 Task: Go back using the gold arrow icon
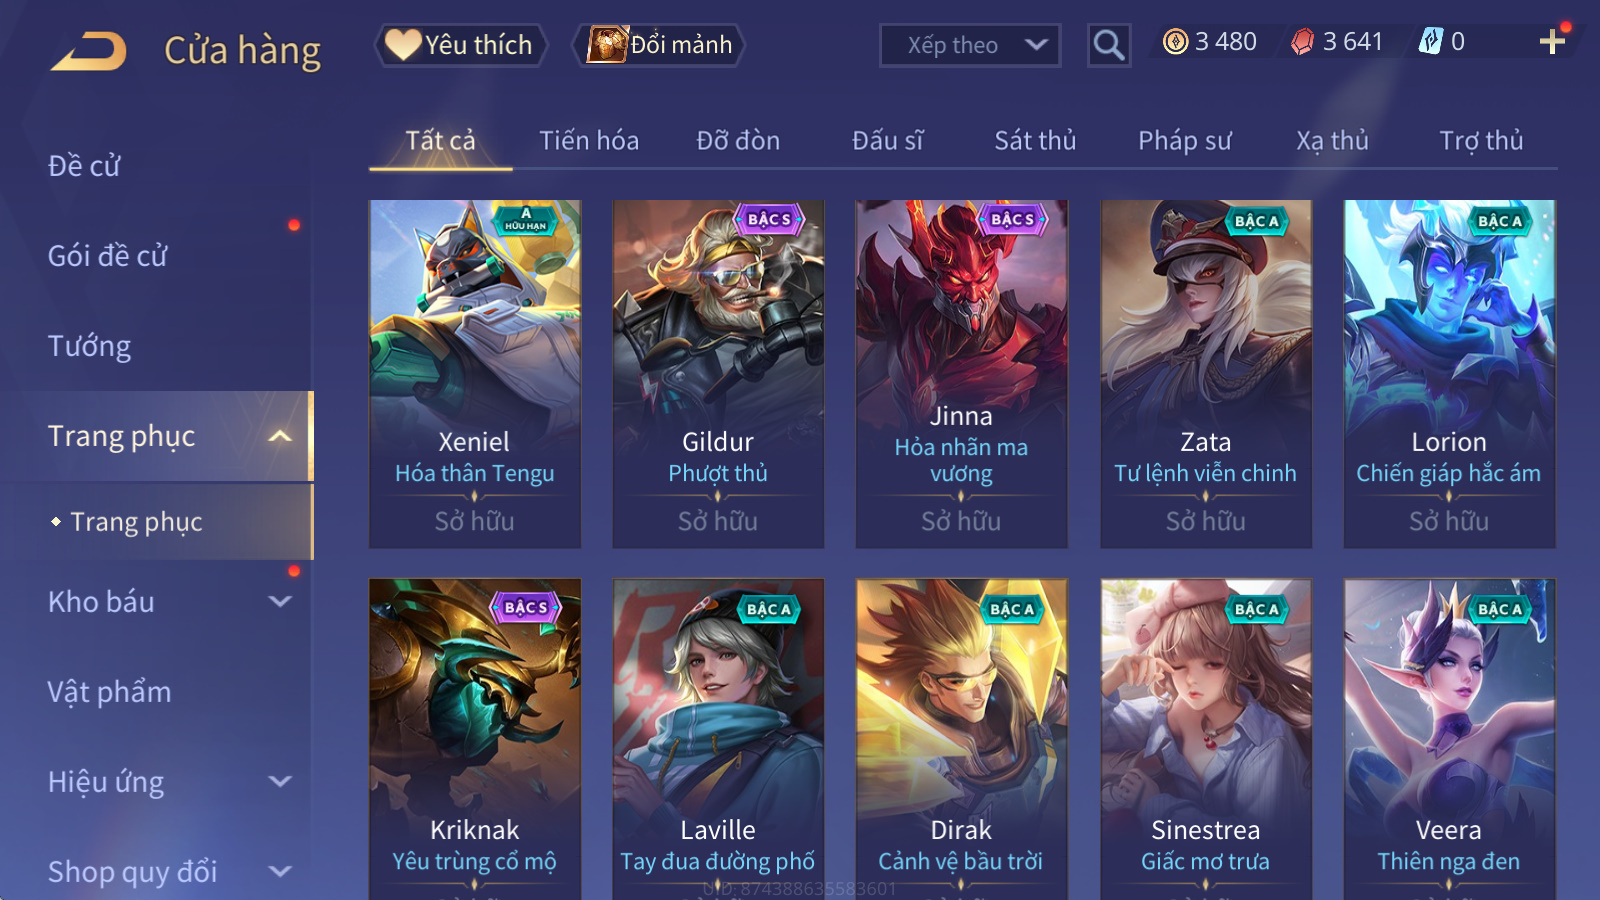point(89,50)
